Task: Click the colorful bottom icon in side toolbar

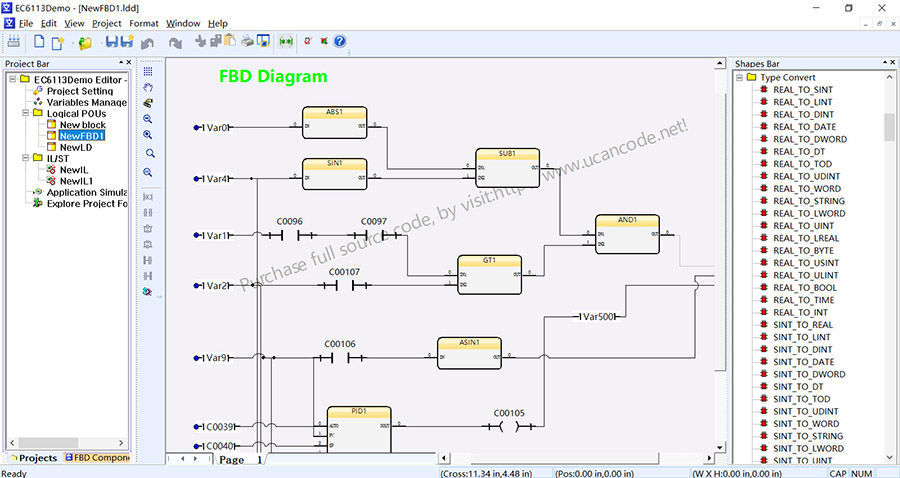Action: pos(148,292)
